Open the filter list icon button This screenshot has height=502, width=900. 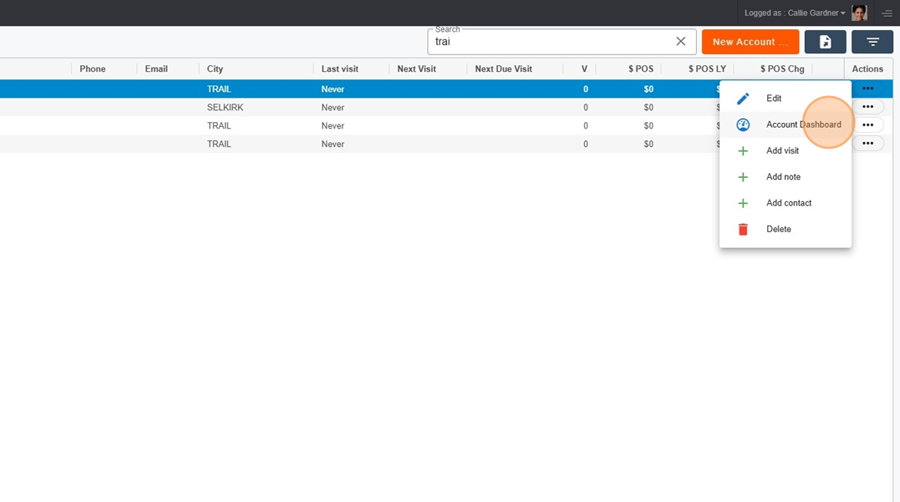tap(872, 42)
